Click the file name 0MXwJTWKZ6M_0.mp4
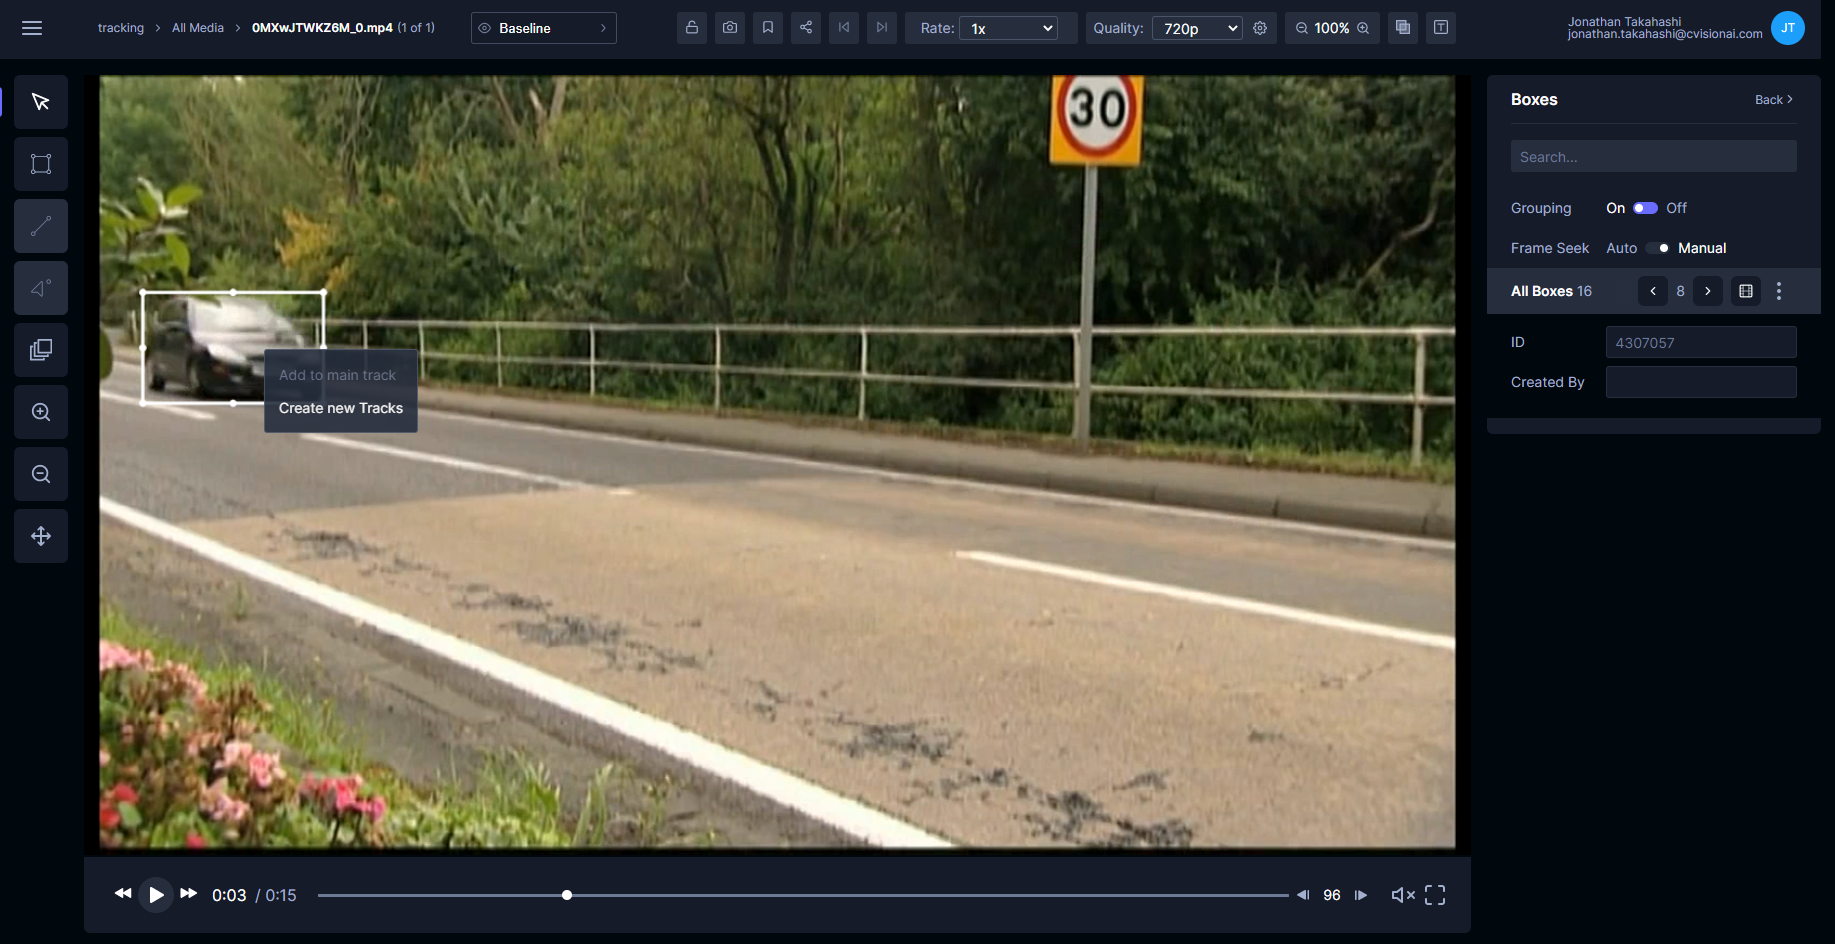Viewport: 1835px width, 944px height. point(322,28)
